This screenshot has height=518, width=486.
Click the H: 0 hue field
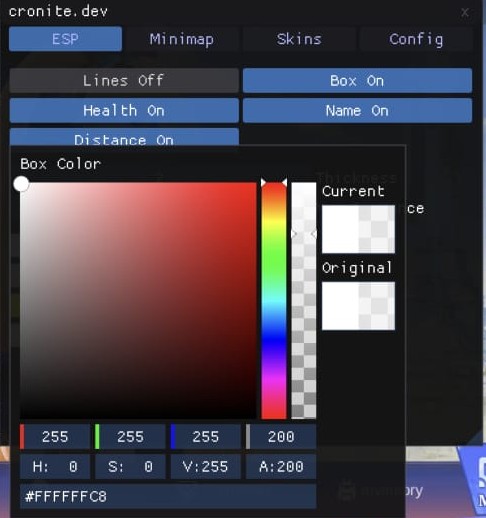coord(55,467)
